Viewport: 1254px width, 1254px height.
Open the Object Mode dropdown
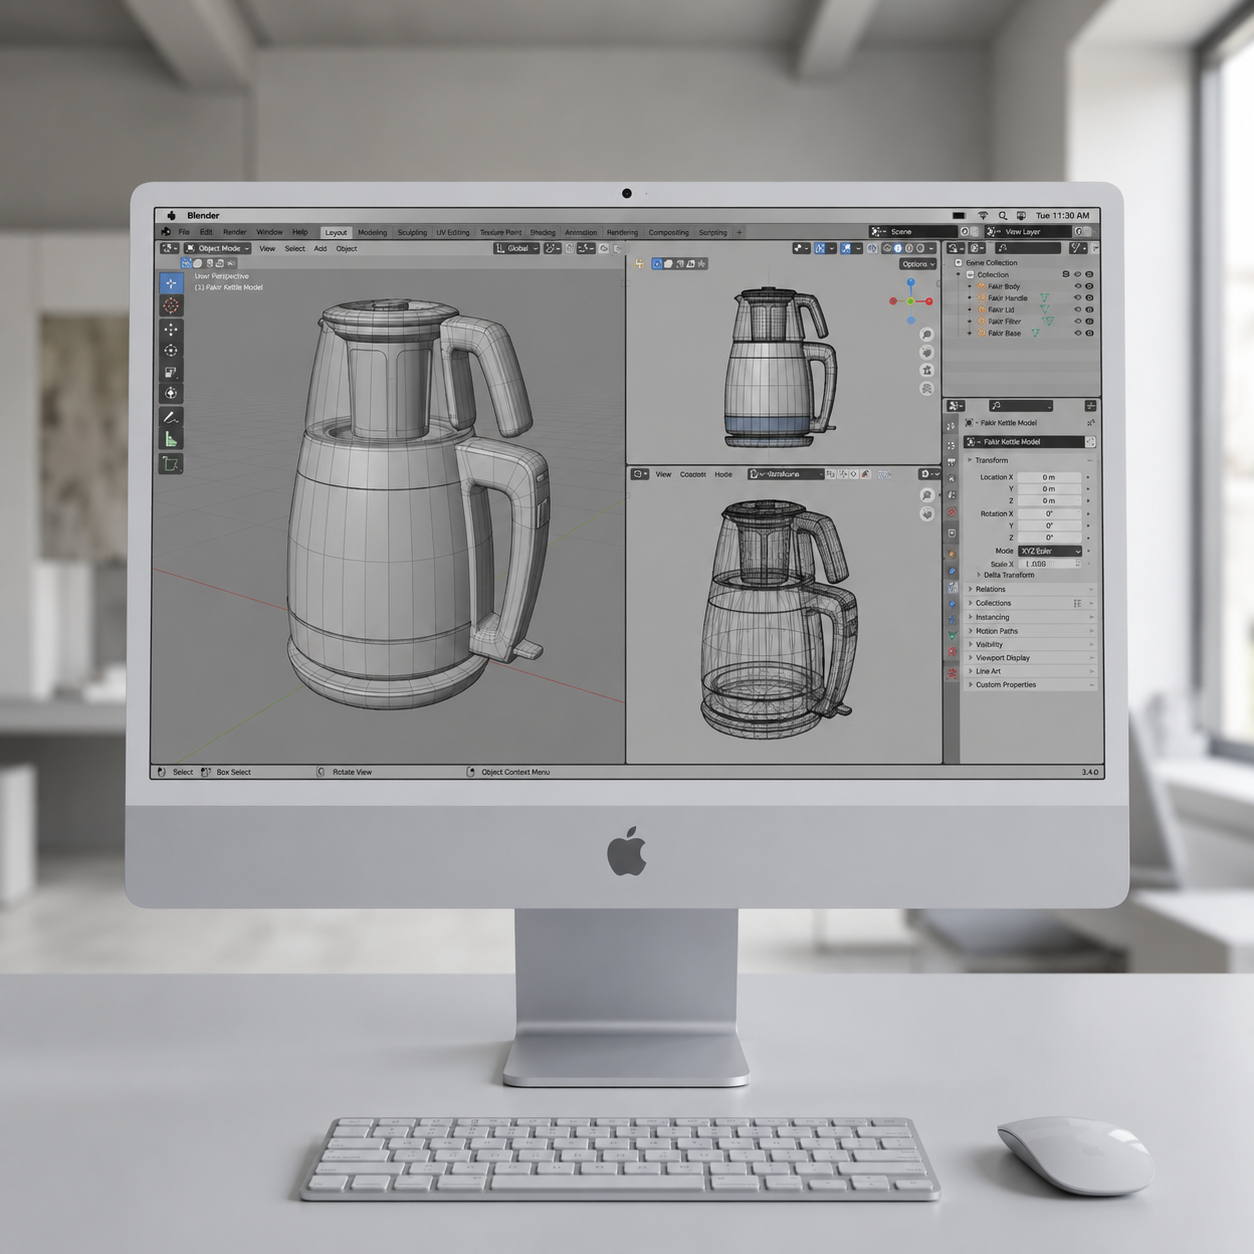pos(217,248)
